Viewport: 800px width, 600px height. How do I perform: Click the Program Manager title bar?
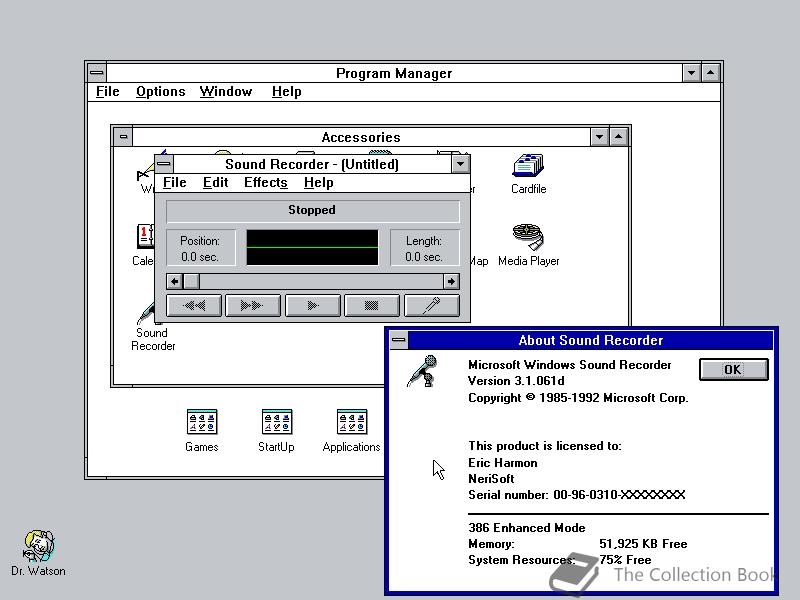[x=394, y=73]
